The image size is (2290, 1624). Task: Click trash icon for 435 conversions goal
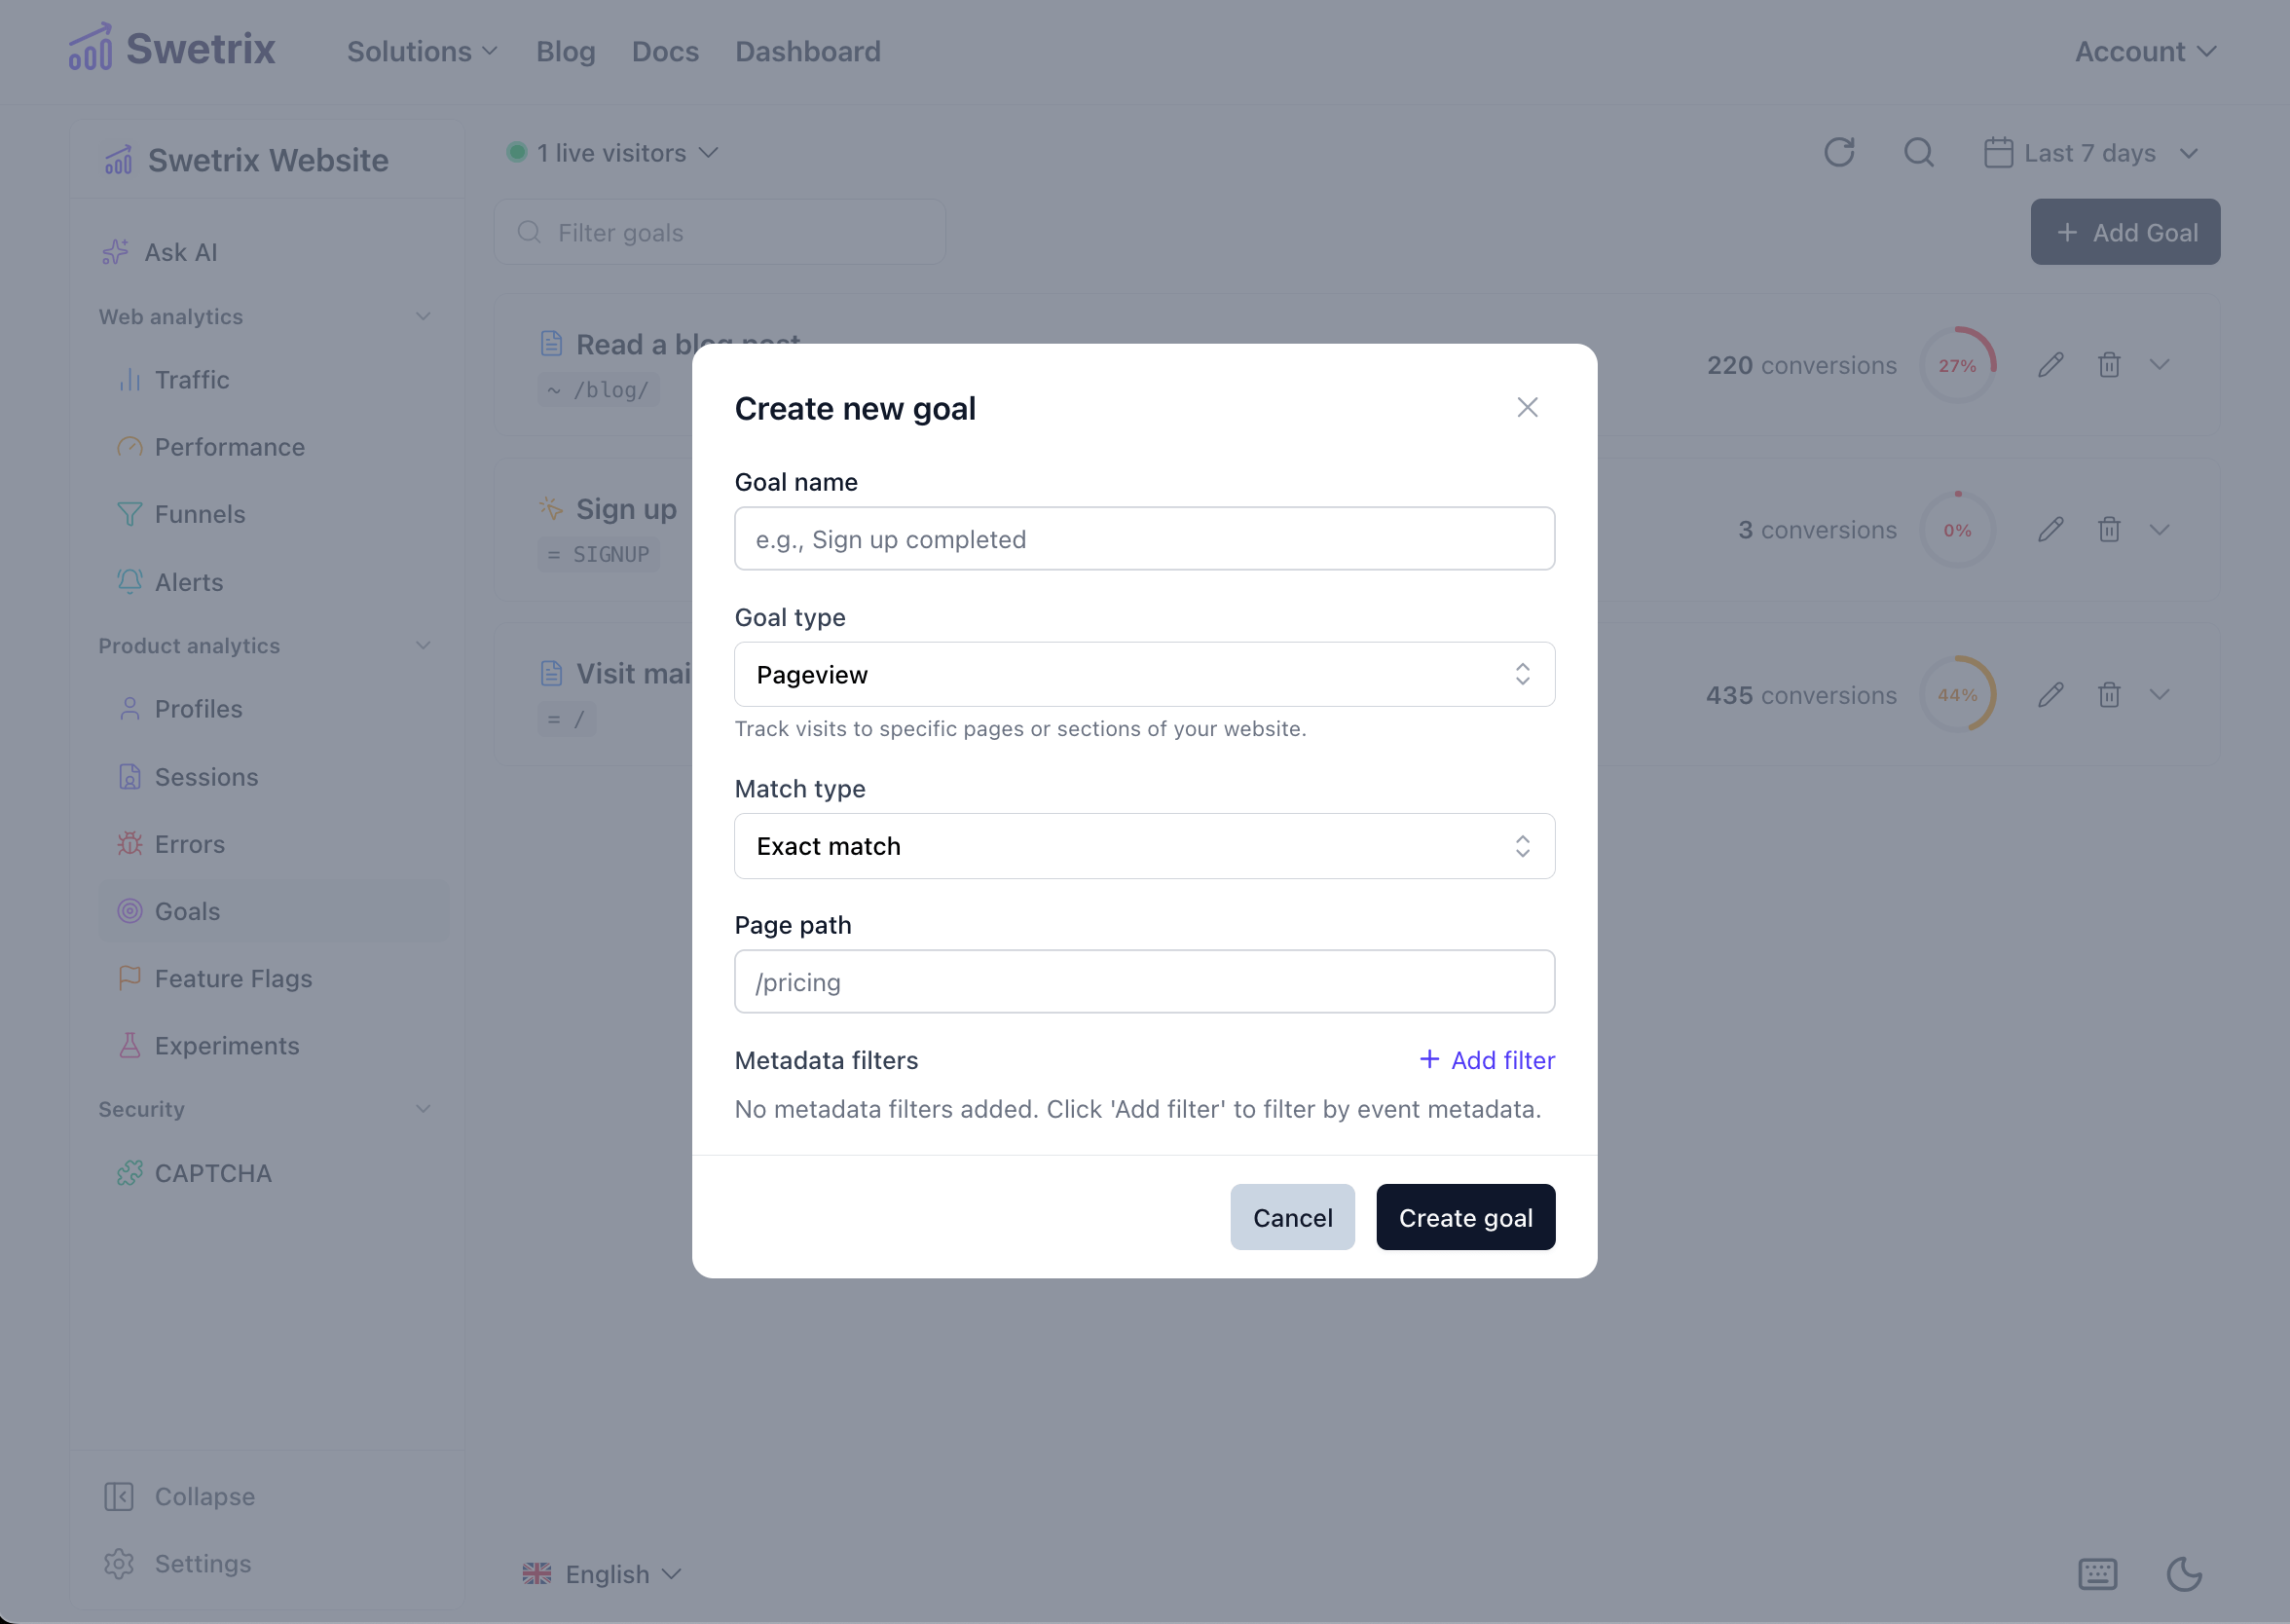pos(2109,695)
